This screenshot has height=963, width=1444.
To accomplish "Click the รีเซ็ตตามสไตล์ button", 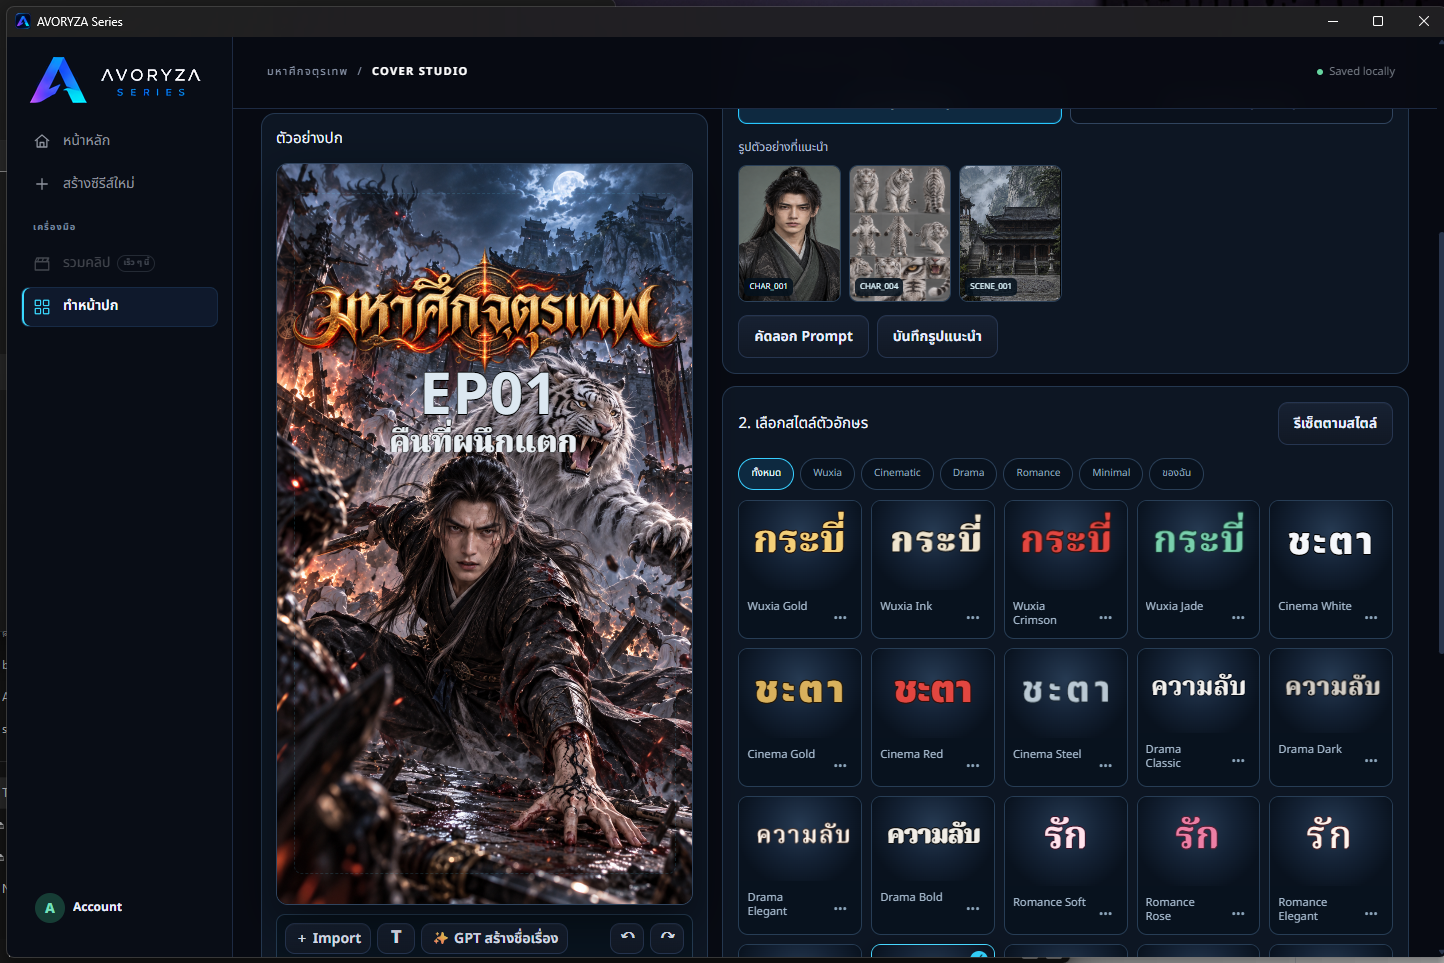I will pyautogui.click(x=1335, y=423).
